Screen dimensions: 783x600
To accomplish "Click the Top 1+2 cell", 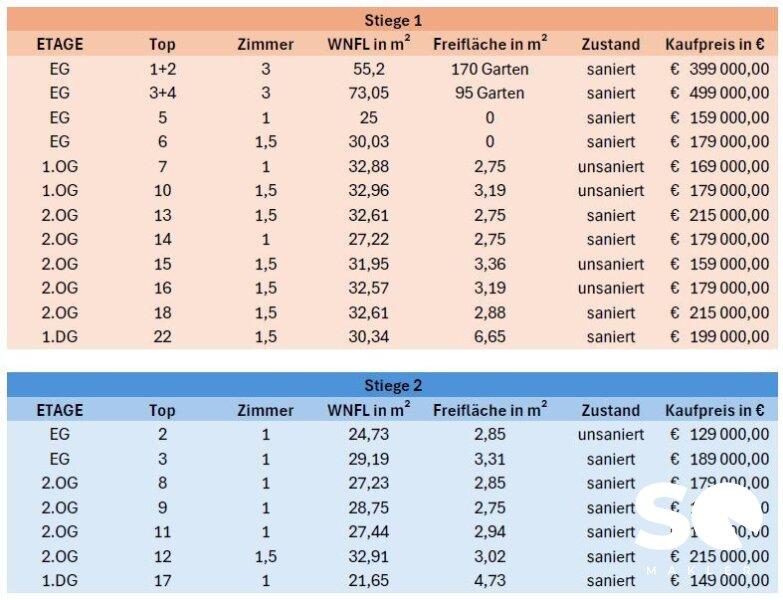I will tap(162, 69).
